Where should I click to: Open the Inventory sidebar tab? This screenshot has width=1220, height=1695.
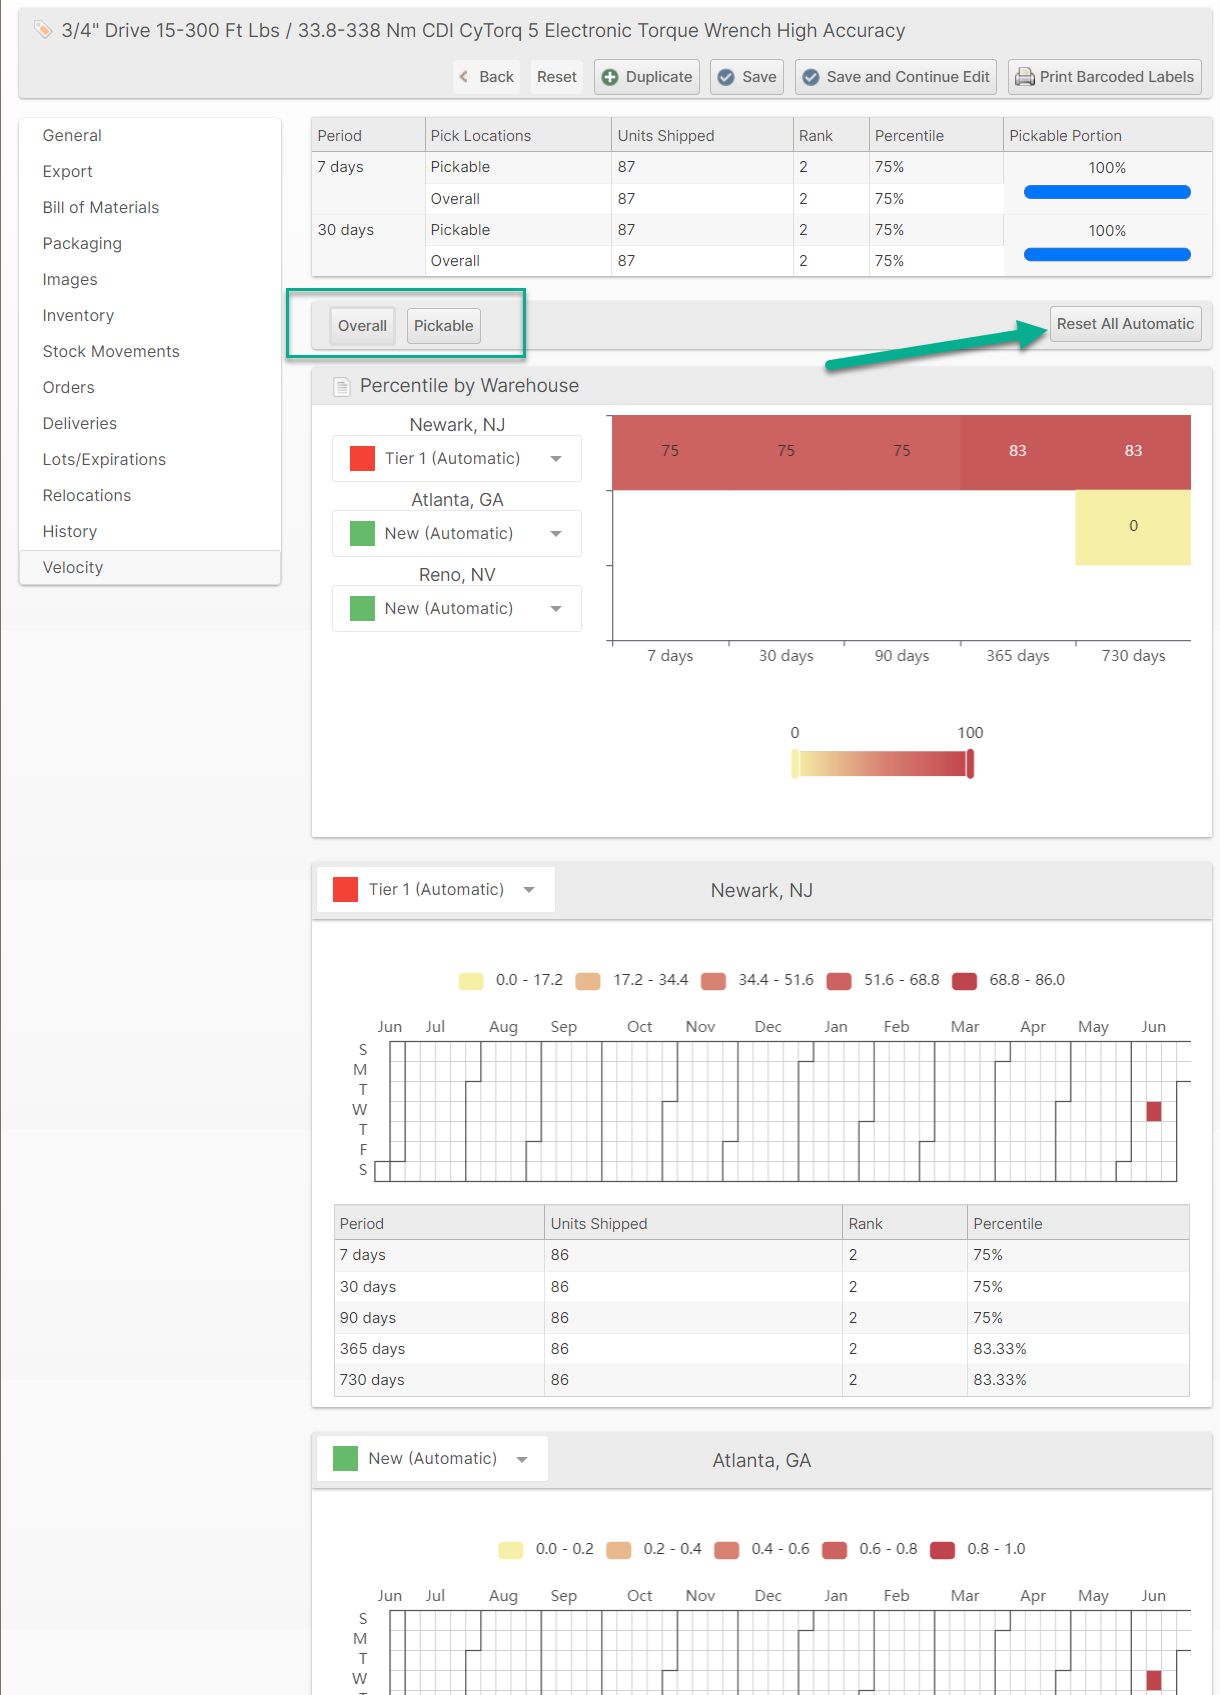[78, 316]
